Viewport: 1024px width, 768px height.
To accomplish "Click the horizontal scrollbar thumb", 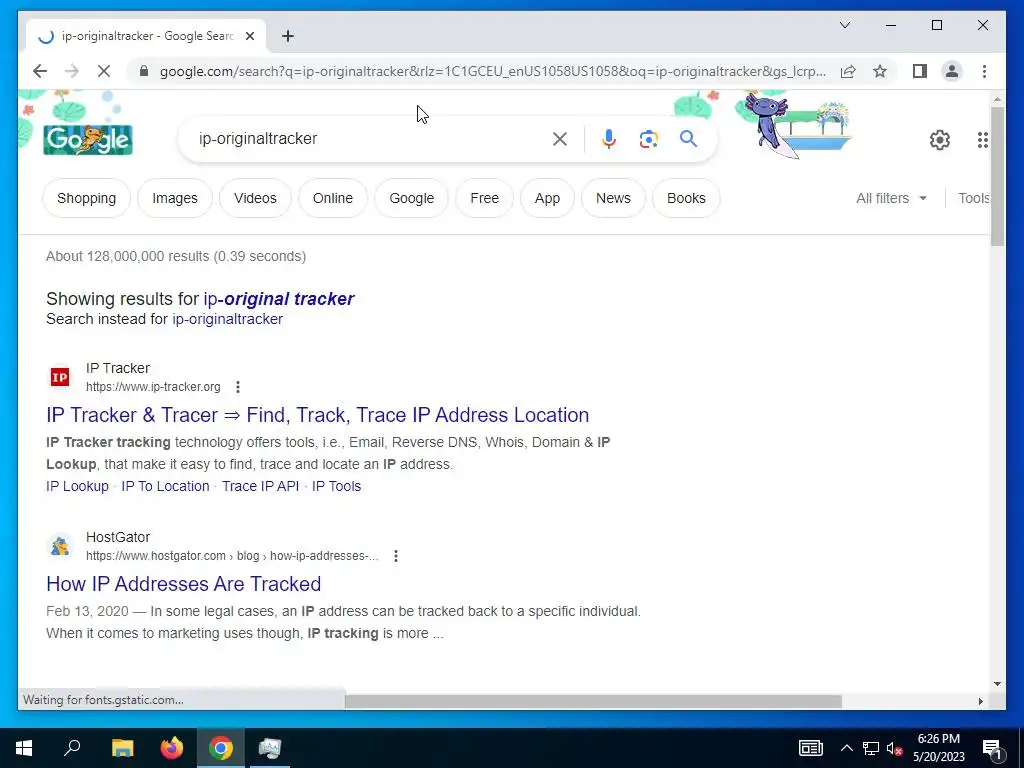I will point(593,701).
